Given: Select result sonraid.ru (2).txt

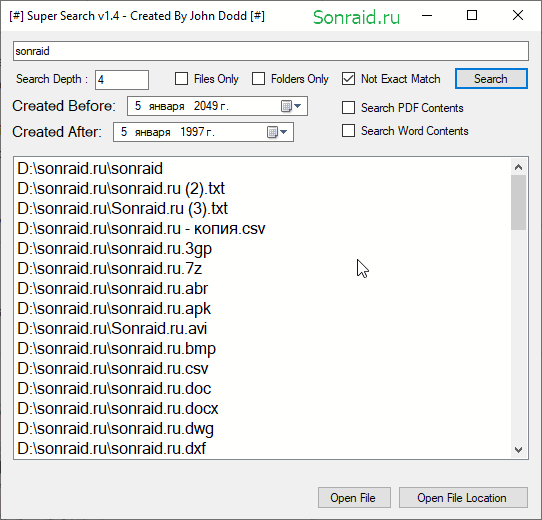Looking at the screenshot, I should point(121,188).
